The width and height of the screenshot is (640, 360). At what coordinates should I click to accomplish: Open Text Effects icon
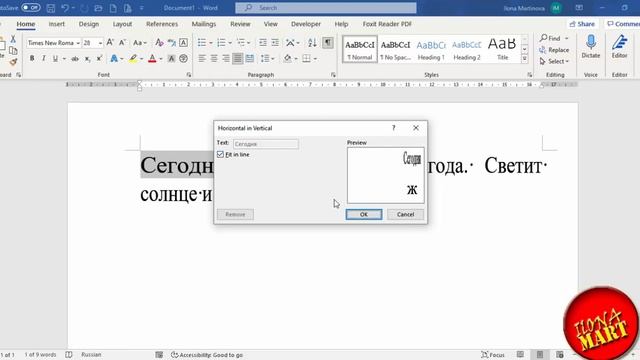(114, 59)
